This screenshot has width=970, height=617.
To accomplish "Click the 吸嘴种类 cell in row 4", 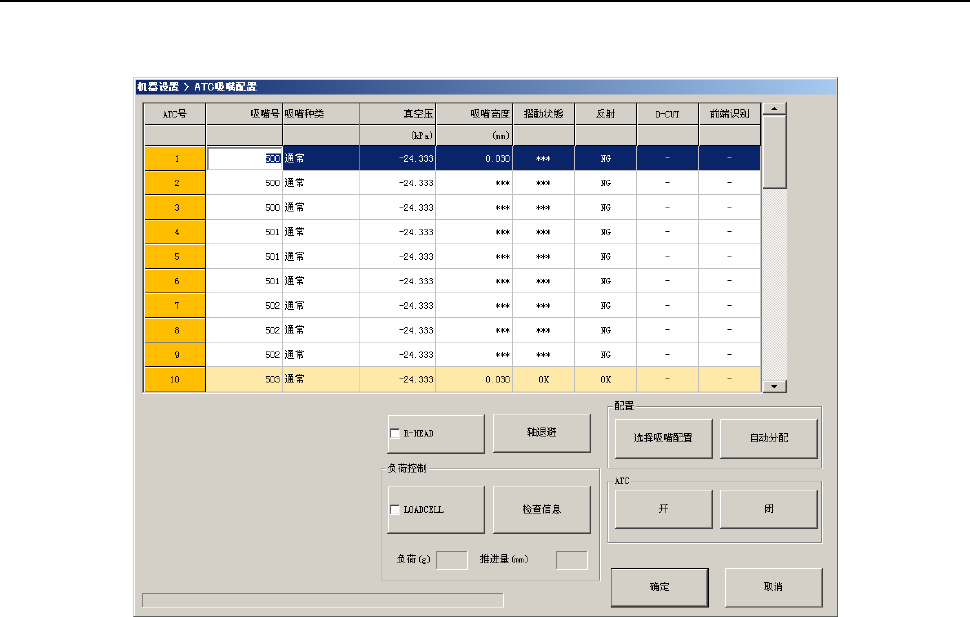I will [320, 232].
